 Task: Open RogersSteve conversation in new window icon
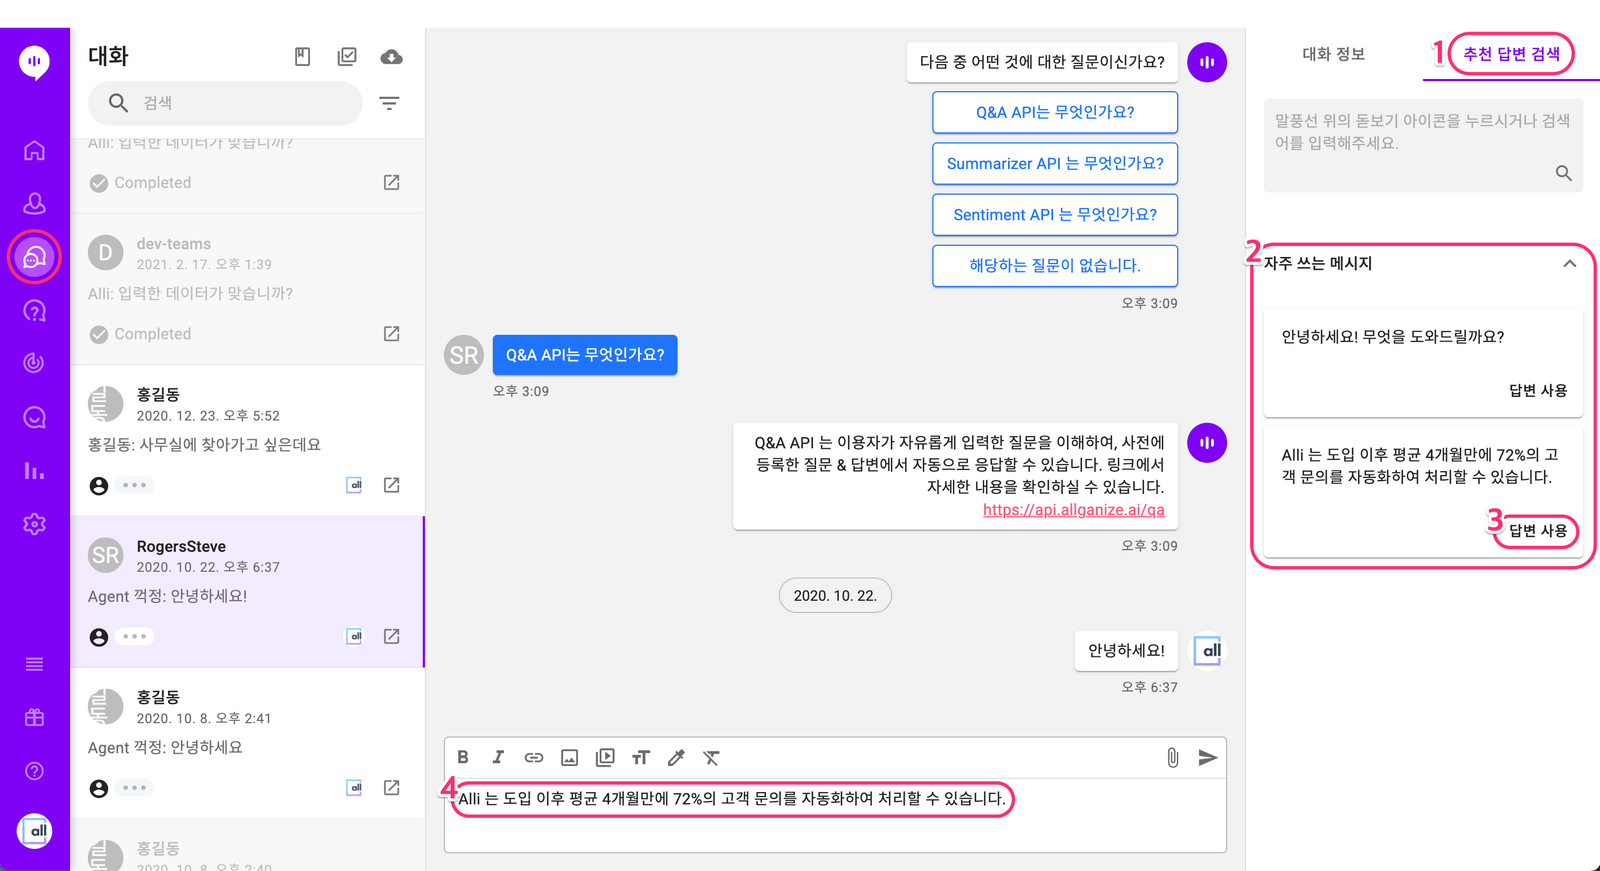coord(392,636)
